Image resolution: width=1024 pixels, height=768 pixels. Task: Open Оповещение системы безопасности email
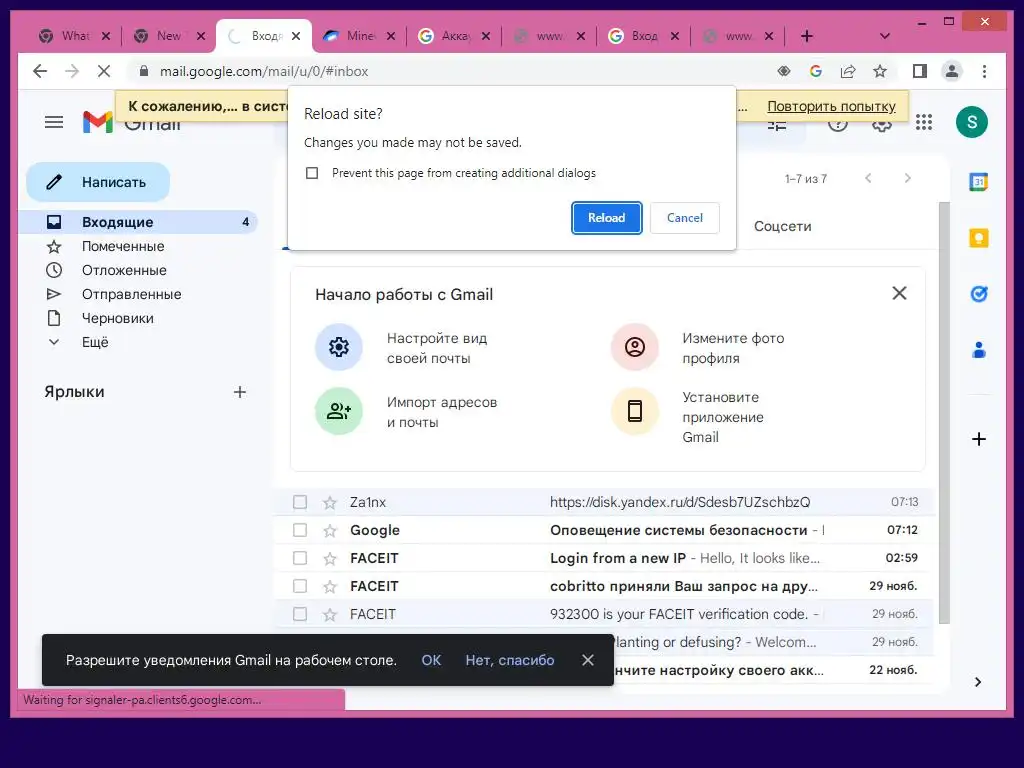point(679,530)
